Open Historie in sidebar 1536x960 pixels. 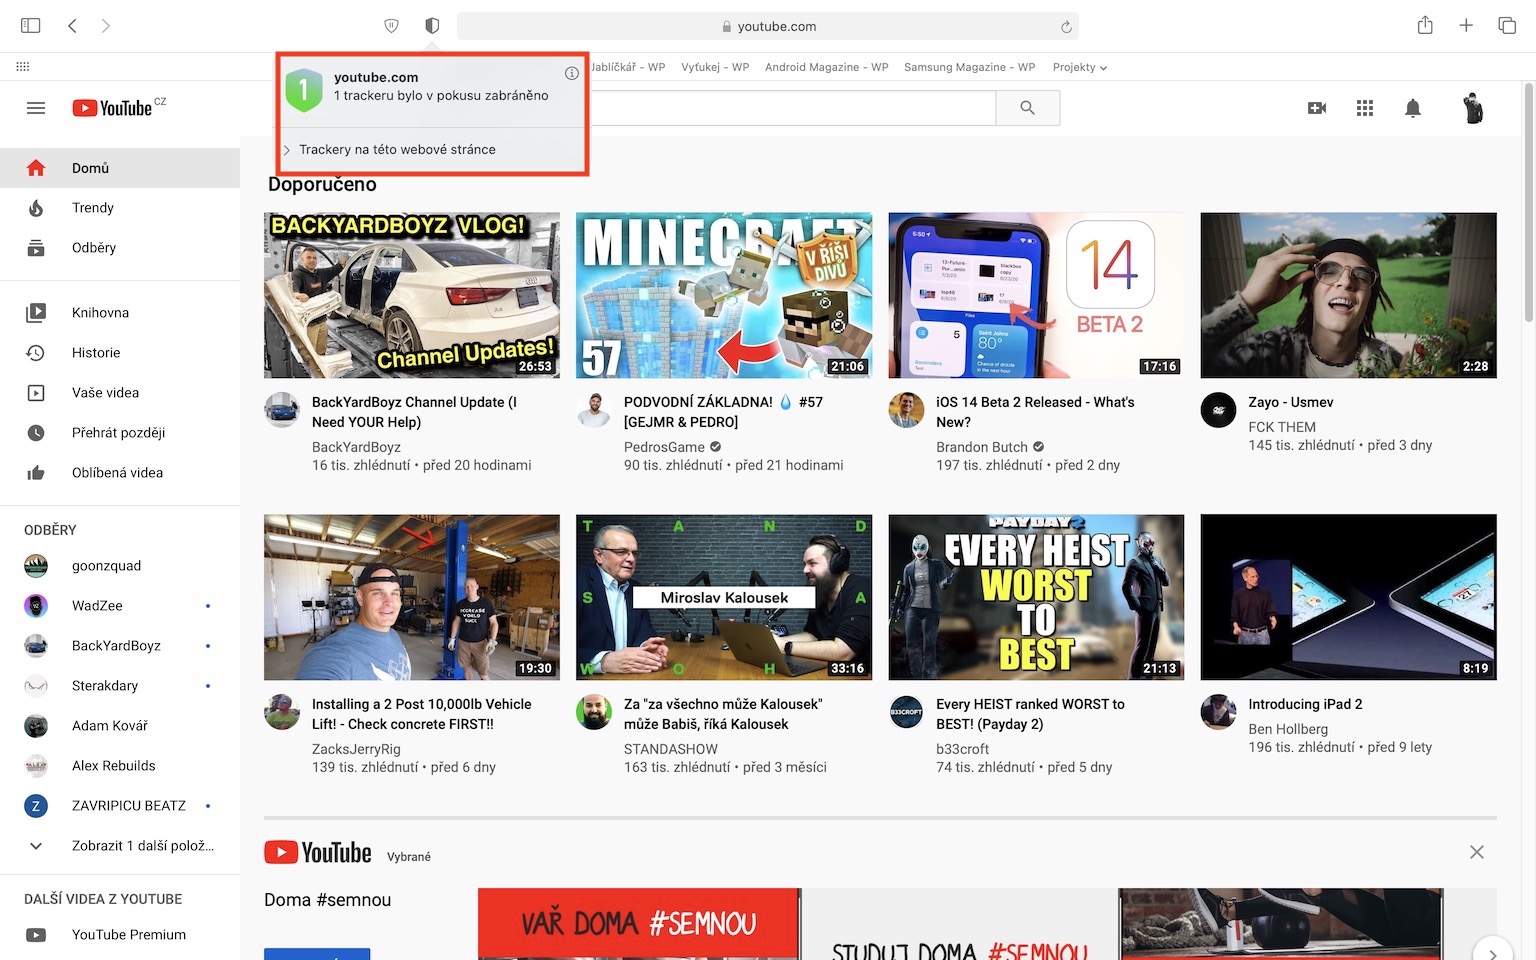(x=120, y=353)
